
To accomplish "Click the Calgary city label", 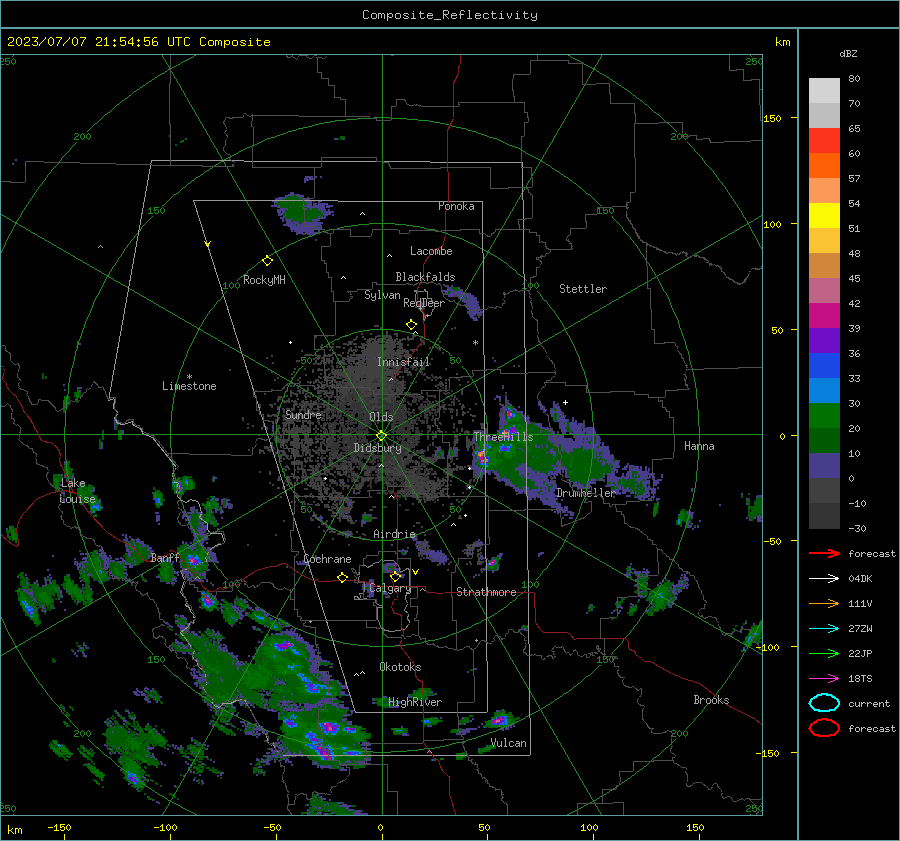I will point(390,588).
